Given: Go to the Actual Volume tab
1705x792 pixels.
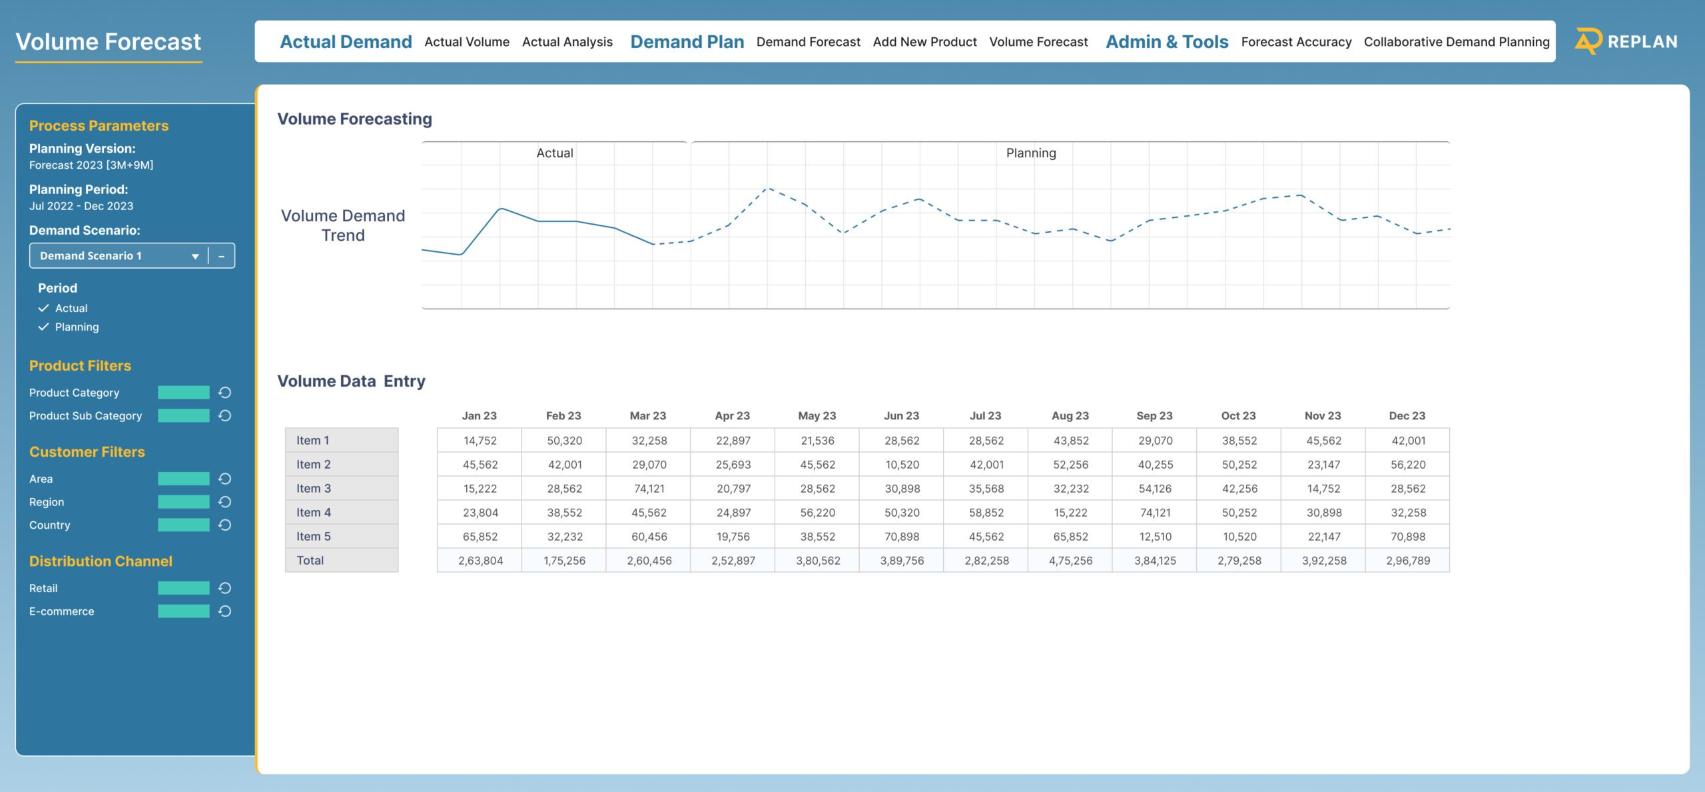Looking at the screenshot, I should (x=467, y=42).
